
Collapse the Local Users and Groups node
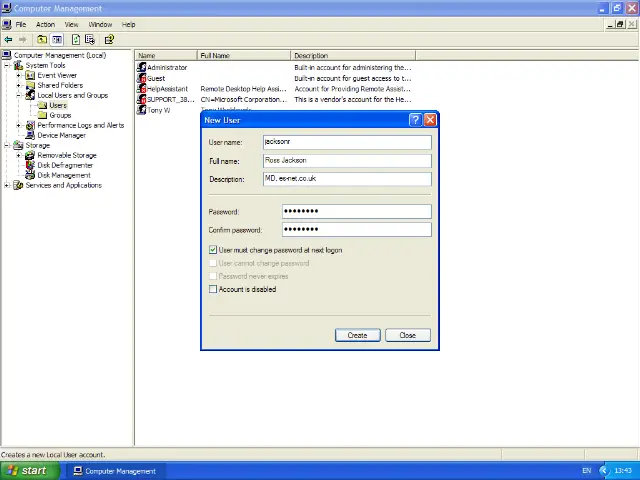18,95
